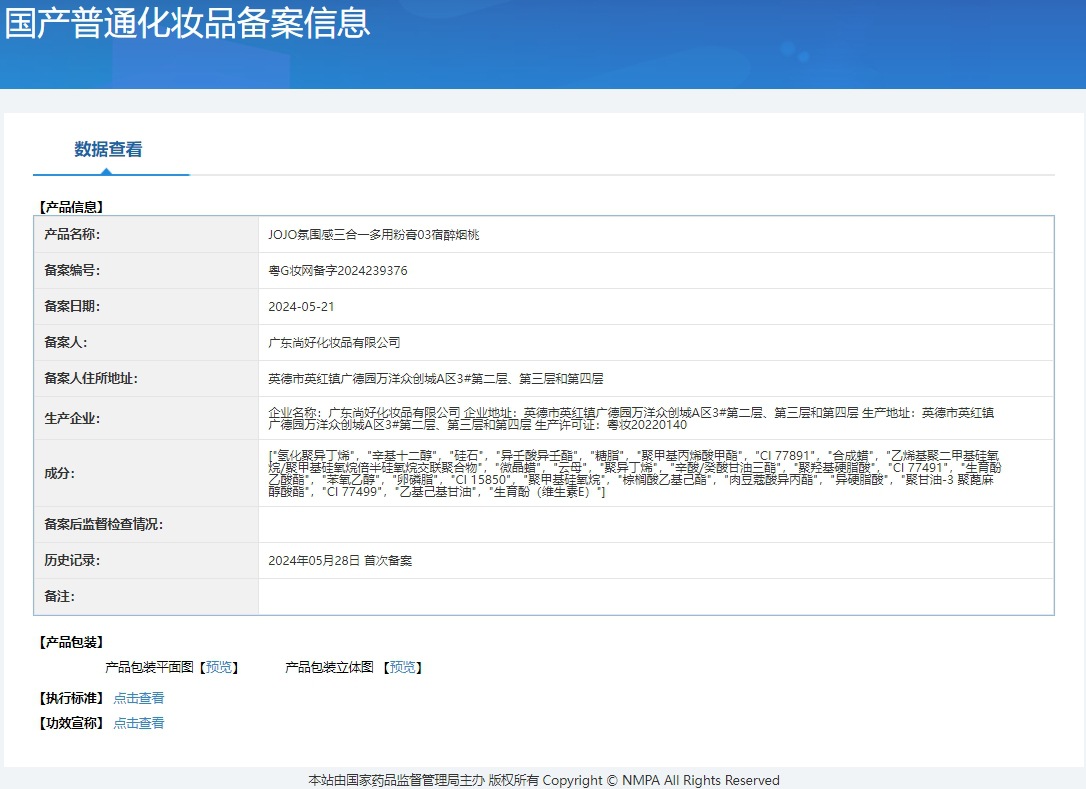Click the 产品名称 row label
This screenshot has height=789, width=1086.
point(72,234)
